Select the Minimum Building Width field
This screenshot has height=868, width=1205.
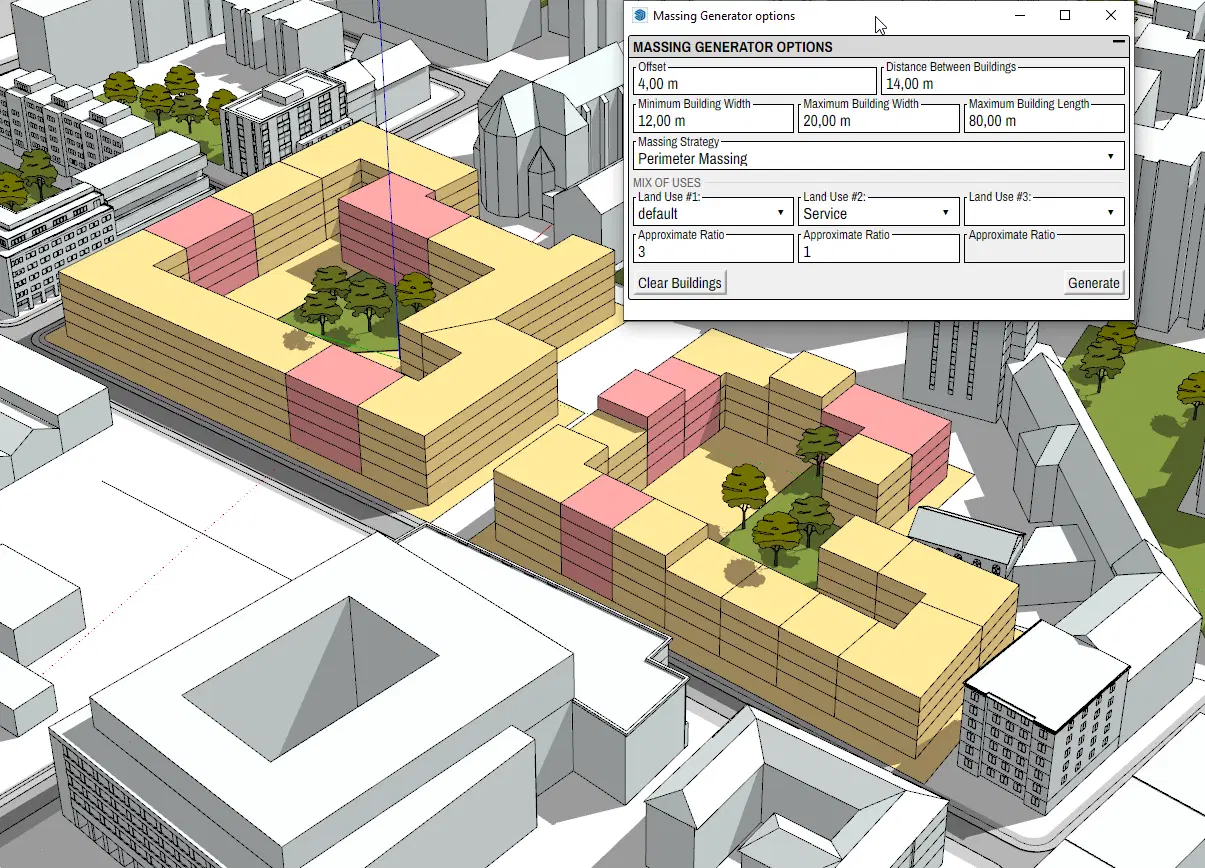coord(713,118)
